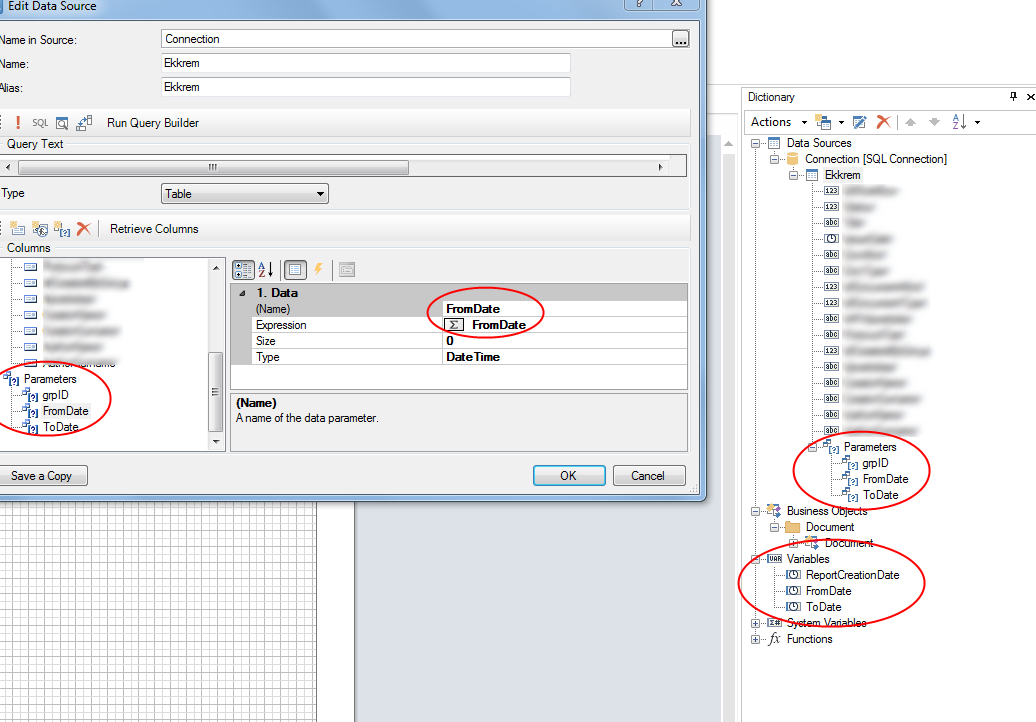Screen dimensions: 1036x722
Task: Open the New Item icon in Dictionary toolbar
Action: (x=823, y=122)
